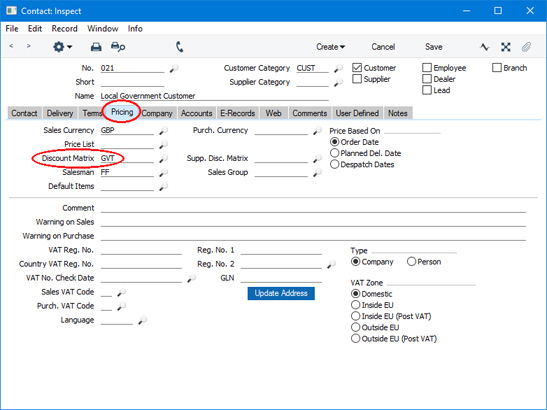The width and height of the screenshot is (547, 410).
Task: Select Planned Del. Date radio option
Action: click(x=334, y=153)
